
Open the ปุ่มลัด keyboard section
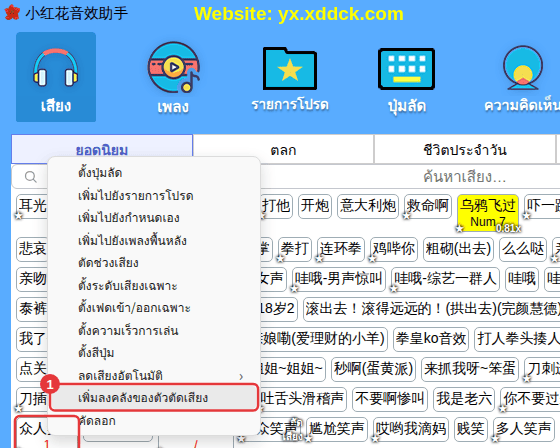point(406,80)
